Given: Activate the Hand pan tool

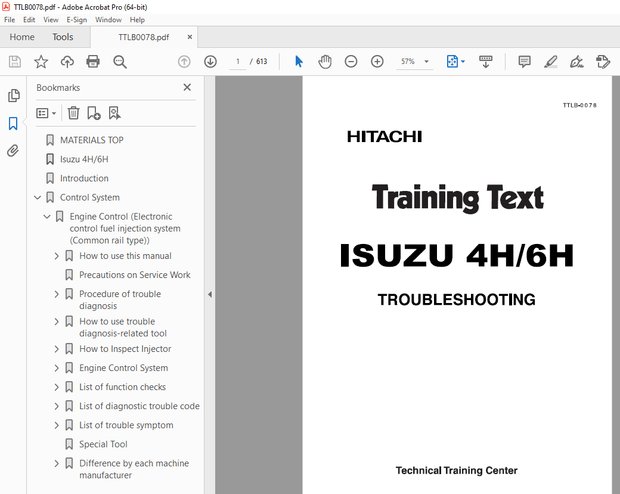Looking at the screenshot, I should click(325, 62).
